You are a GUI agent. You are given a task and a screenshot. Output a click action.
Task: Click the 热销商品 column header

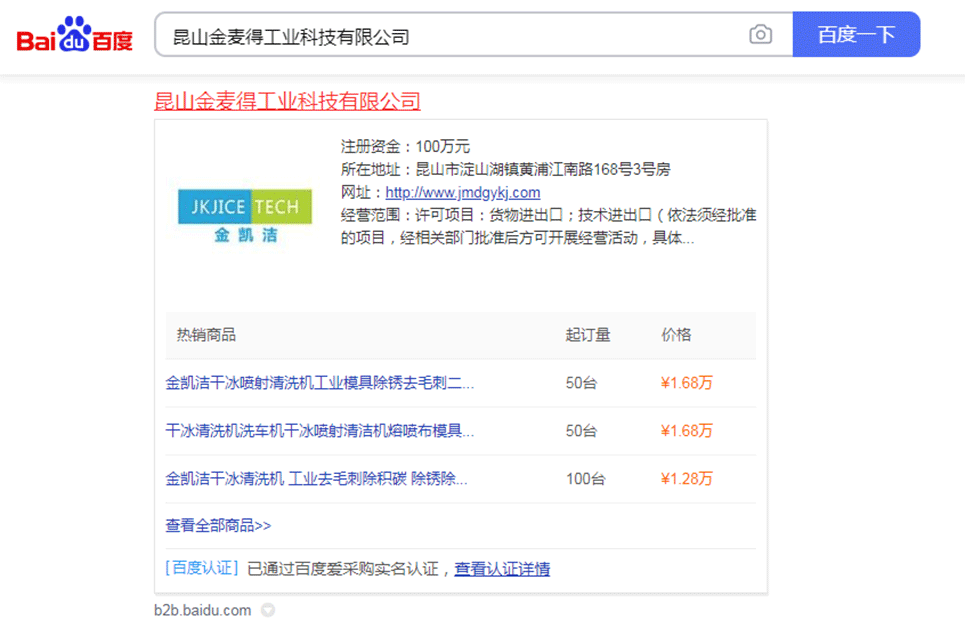(206, 335)
